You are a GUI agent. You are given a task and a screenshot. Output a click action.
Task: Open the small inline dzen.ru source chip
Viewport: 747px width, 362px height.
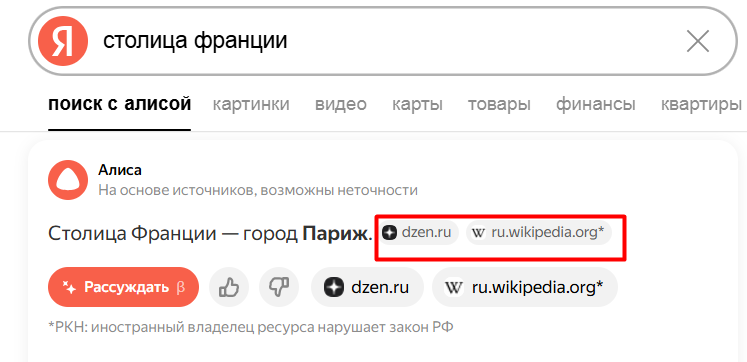tap(419, 233)
